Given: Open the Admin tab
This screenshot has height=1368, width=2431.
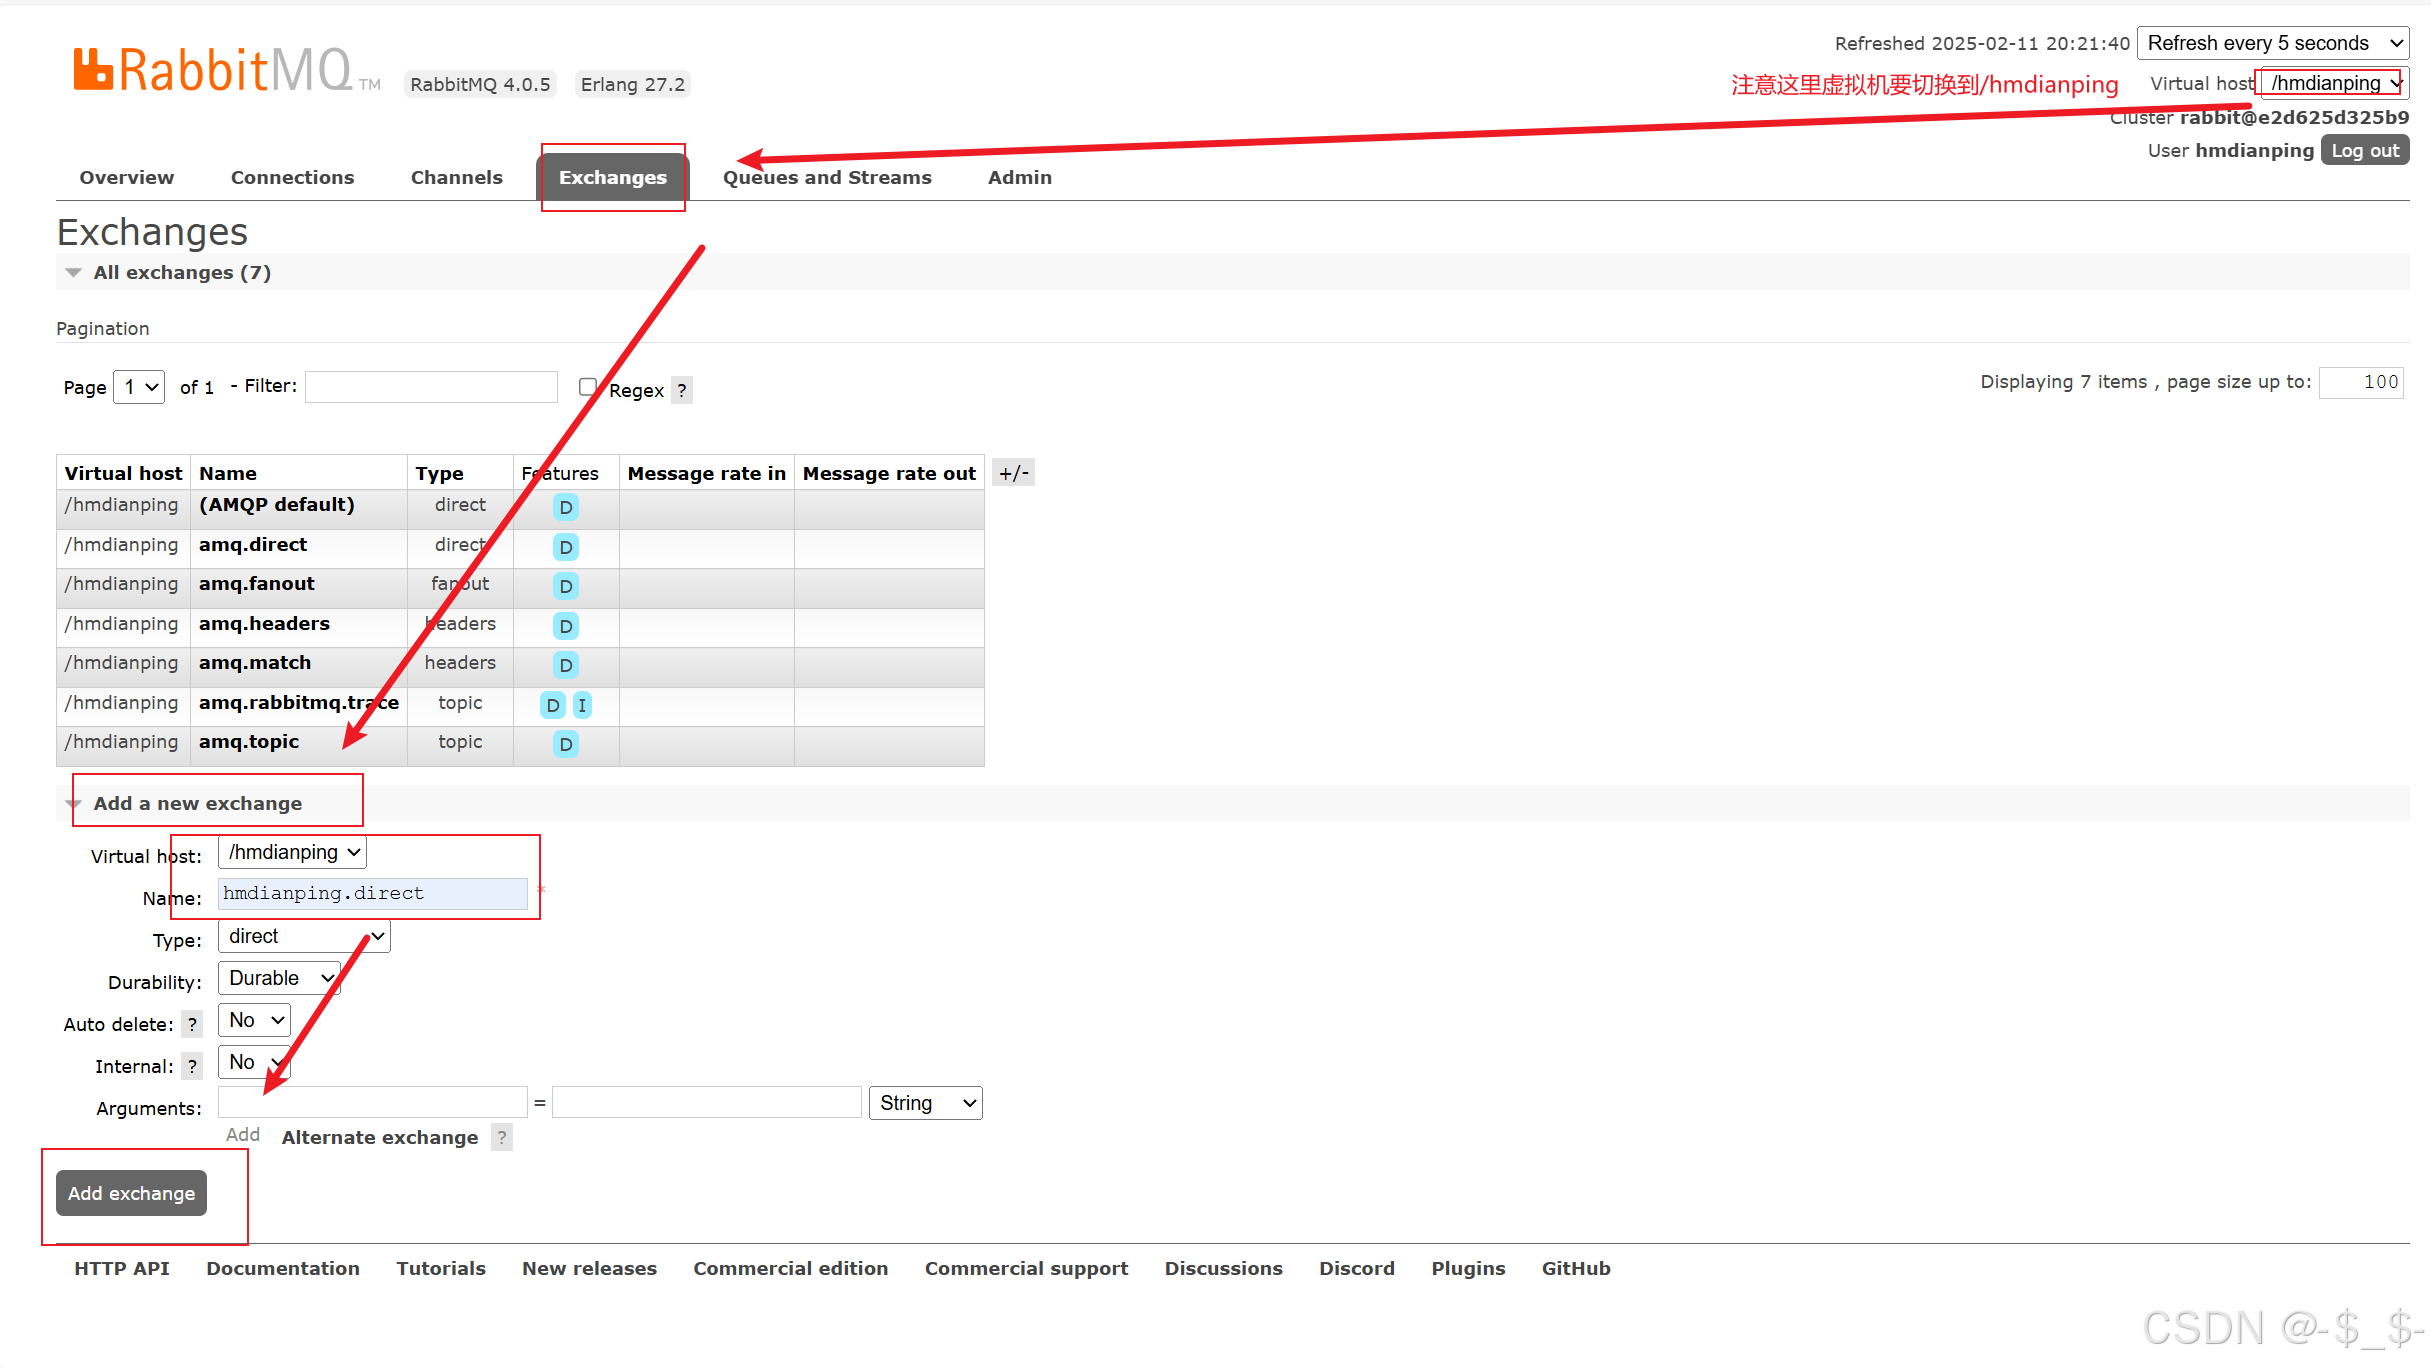Looking at the screenshot, I should (x=1019, y=177).
